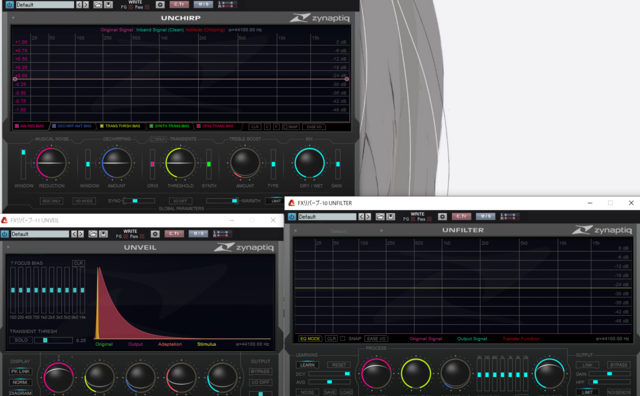The width and height of the screenshot is (640, 396).
Task: Adjust Treble Boost TYPE slider
Action: 273,164
